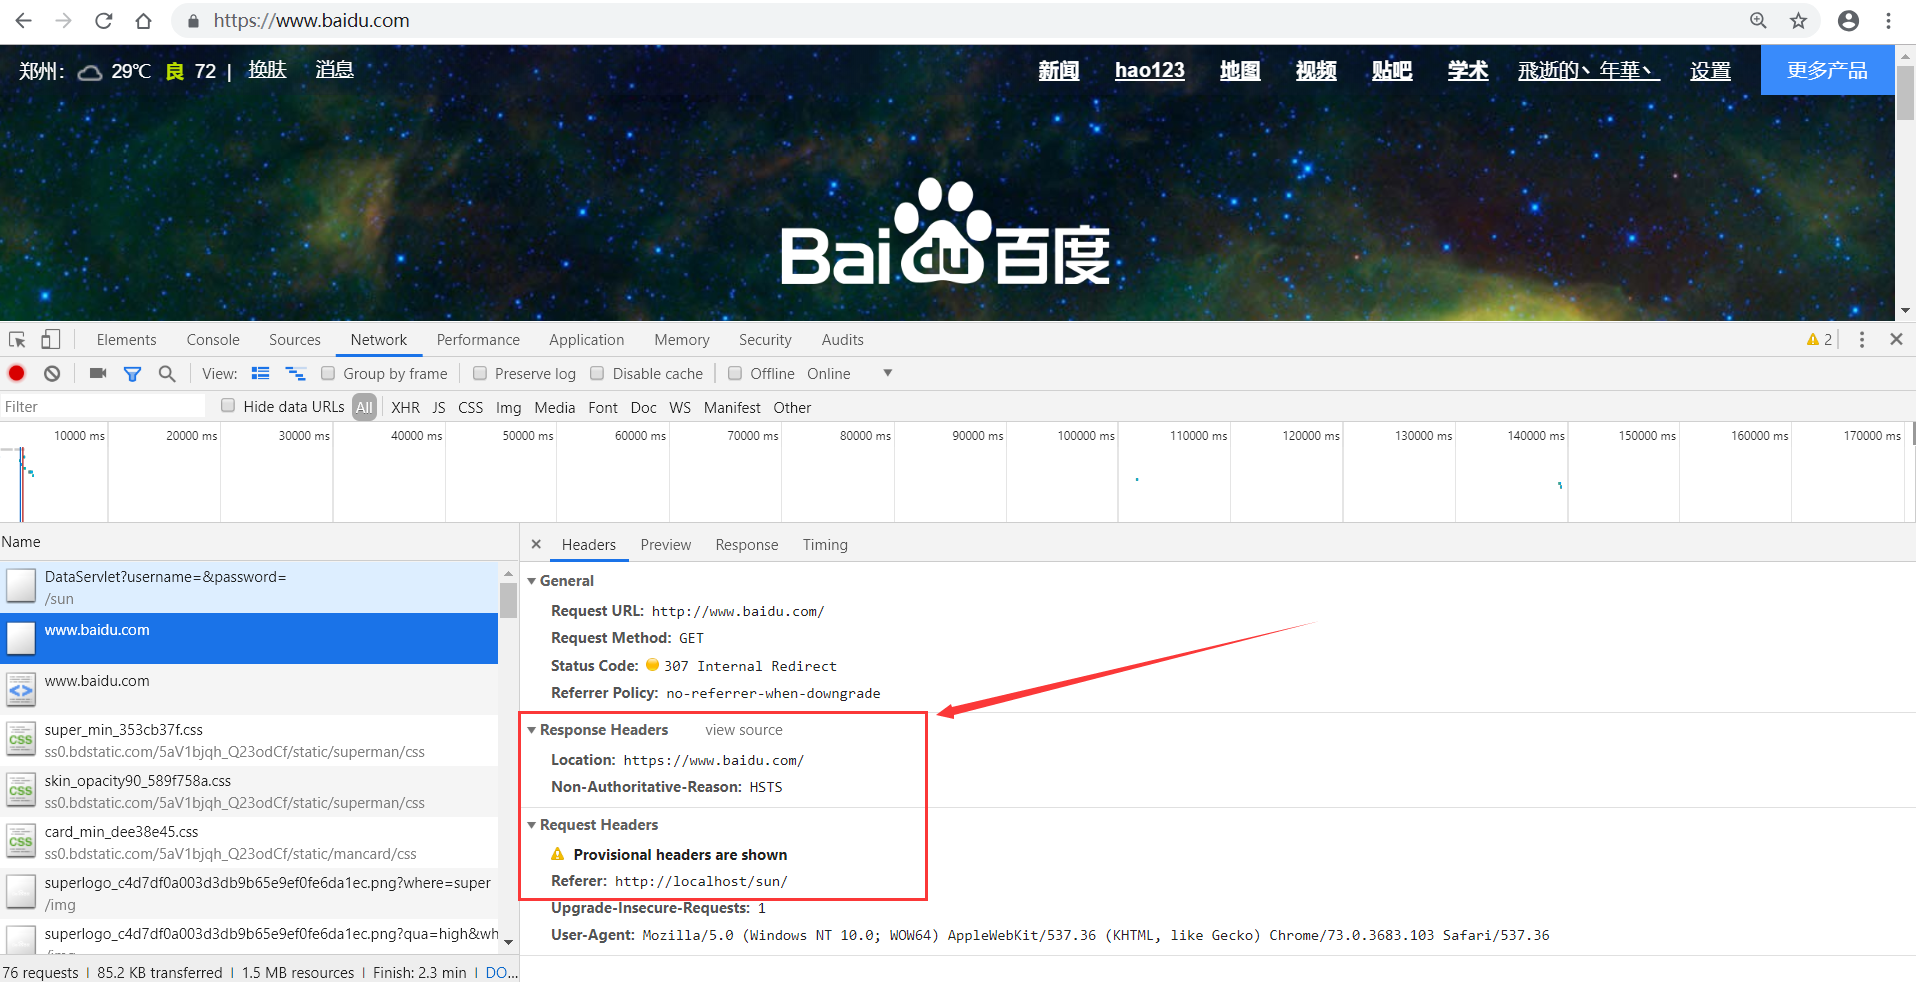
Task: Open the user profile avatar icon
Action: click(1848, 21)
